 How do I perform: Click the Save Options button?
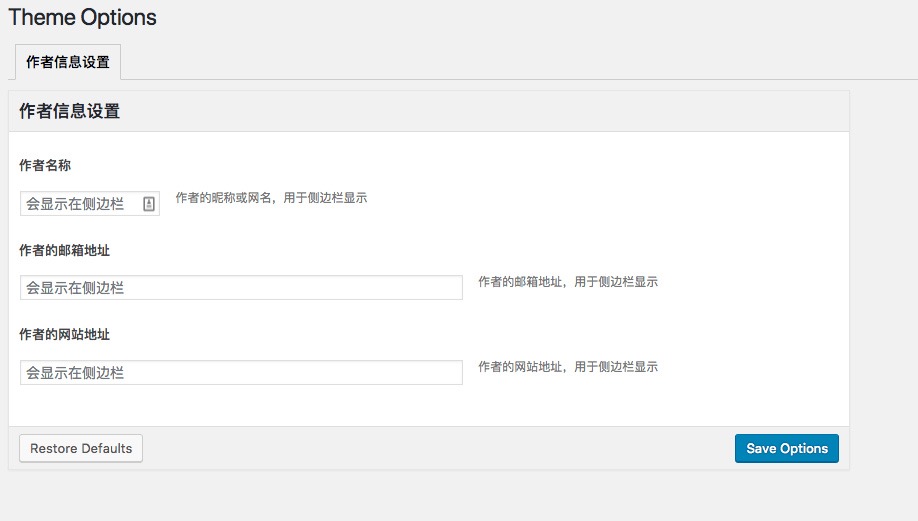coord(787,448)
